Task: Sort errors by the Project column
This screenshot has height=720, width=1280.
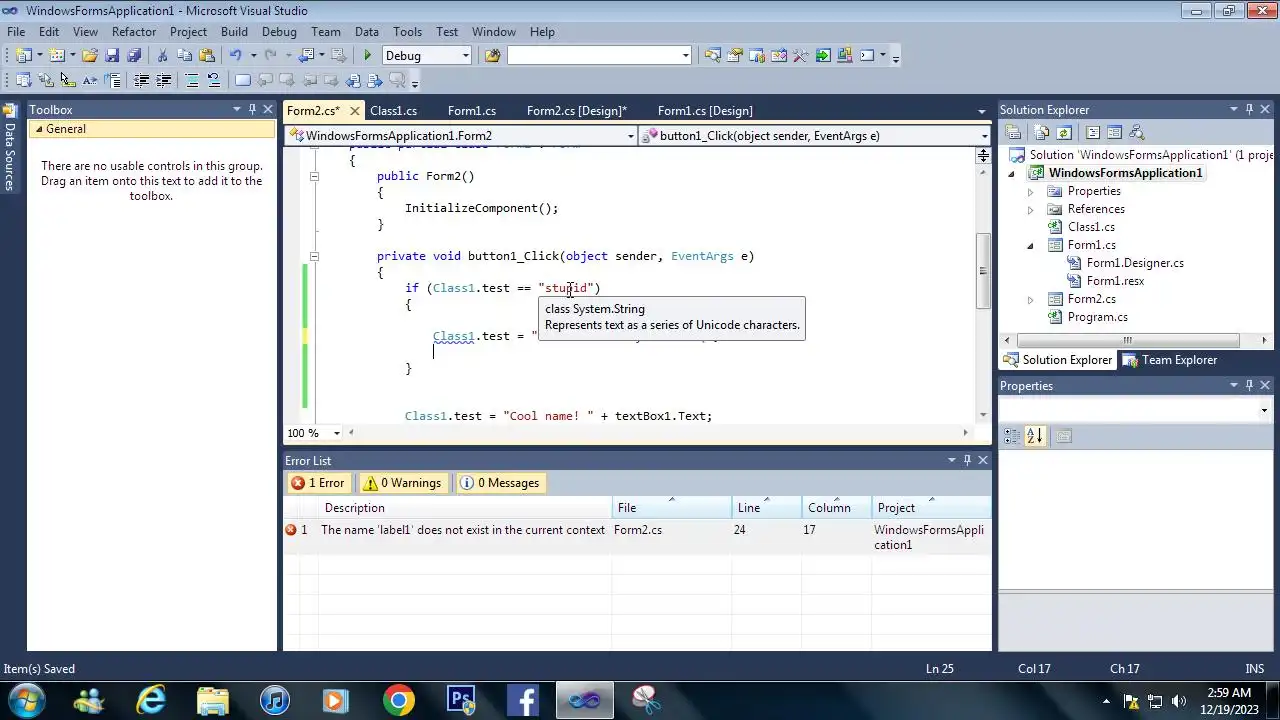Action: click(x=932, y=508)
